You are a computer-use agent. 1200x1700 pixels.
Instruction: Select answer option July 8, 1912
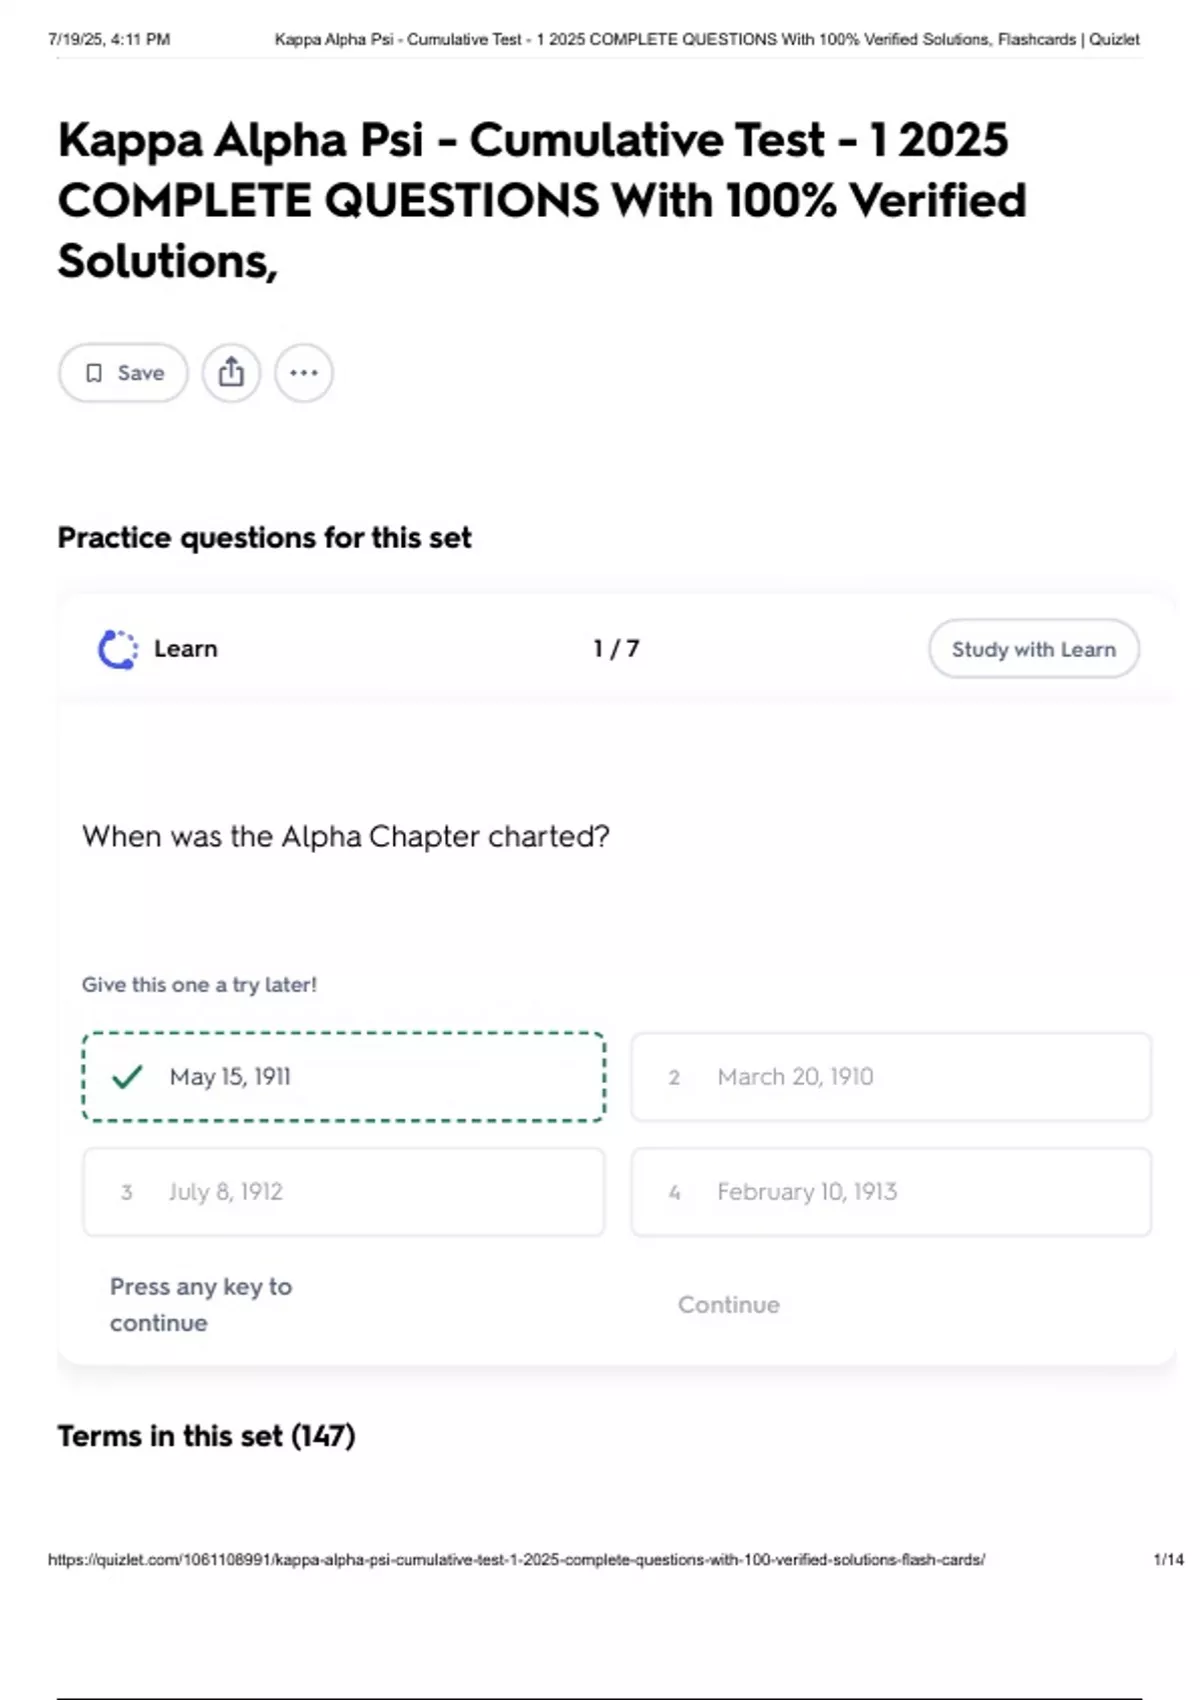point(342,1192)
